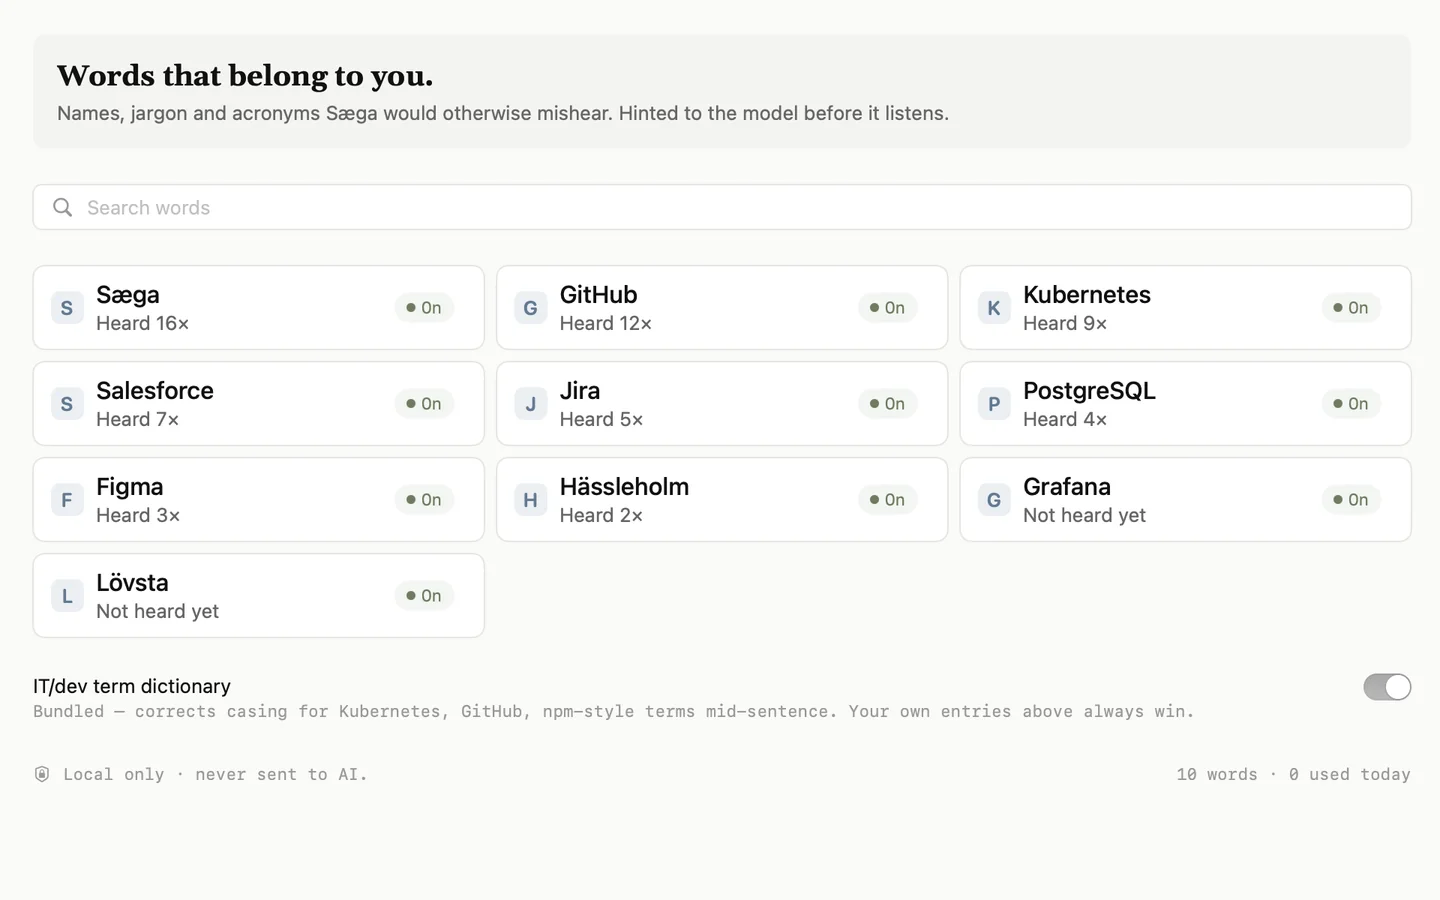Focus the Search words field
The image size is (1440, 900).
pyautogui.click(x=722, y=207)
